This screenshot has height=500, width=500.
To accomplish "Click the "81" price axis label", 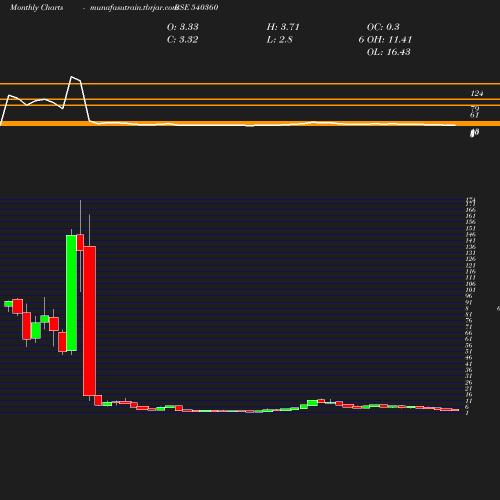I will (469, 314).
